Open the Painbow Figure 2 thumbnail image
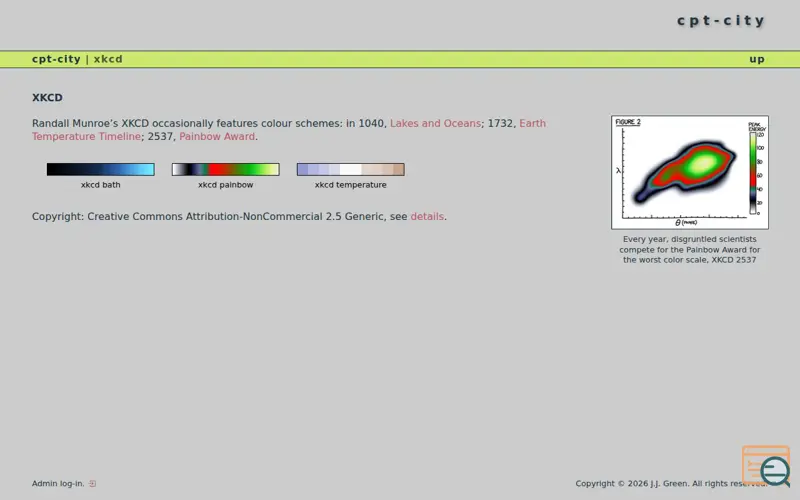 pos(690,172)
